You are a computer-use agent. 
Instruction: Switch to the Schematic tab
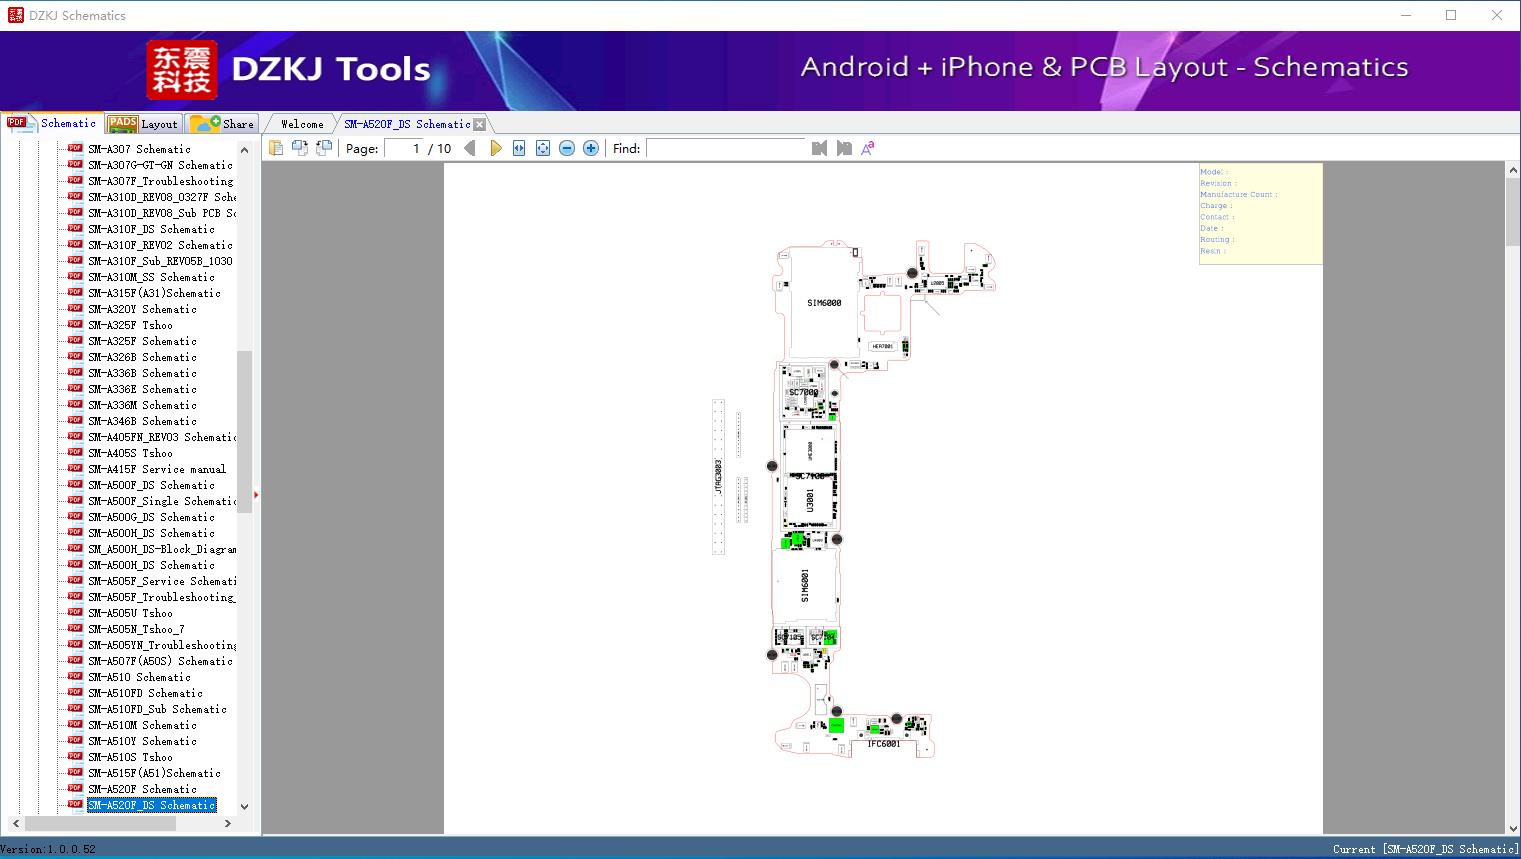(x=52, y=123)
